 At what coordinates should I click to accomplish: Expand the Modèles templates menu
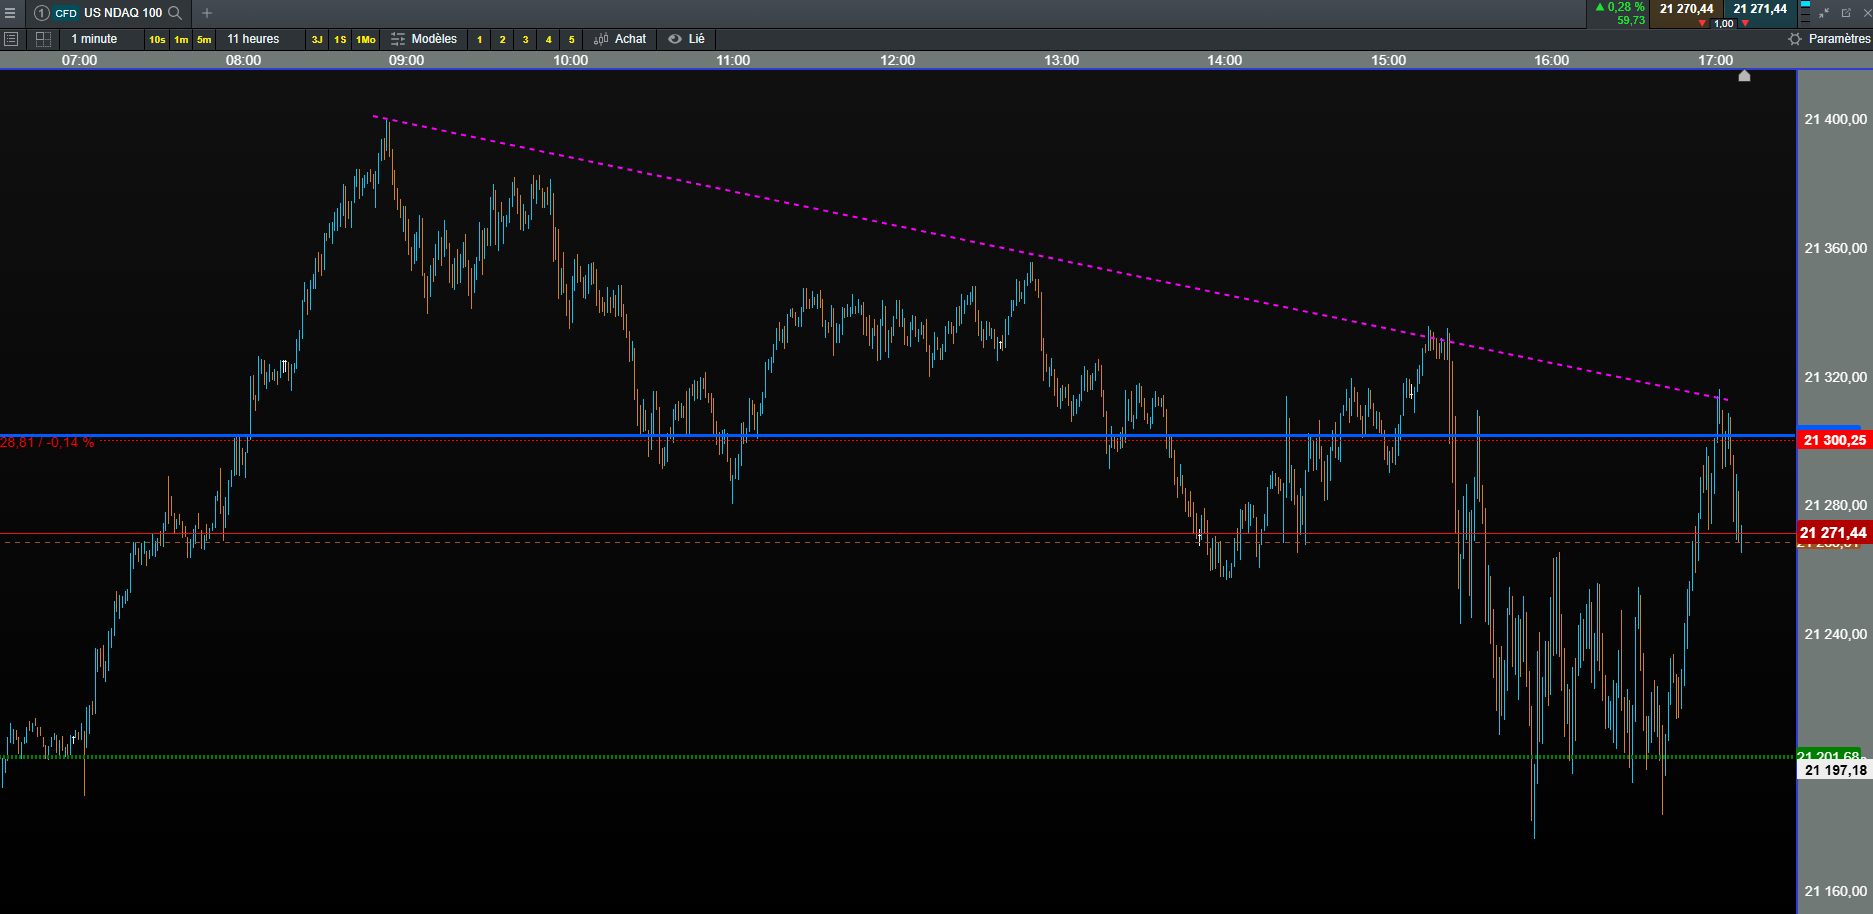[424, 39]
